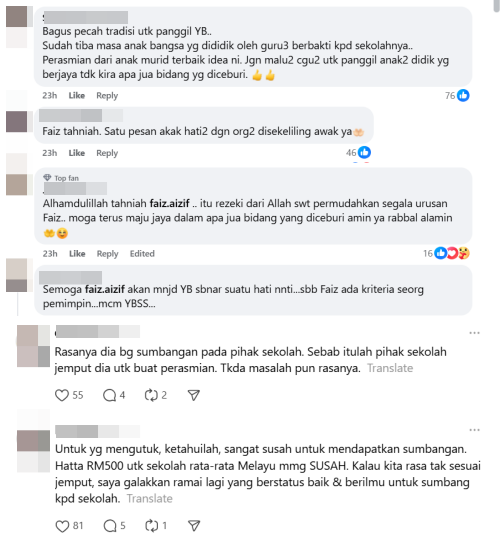Open the 5 replies comment icon
The width and height of the screenshot is (500, 543).
(x=110, y=526)
